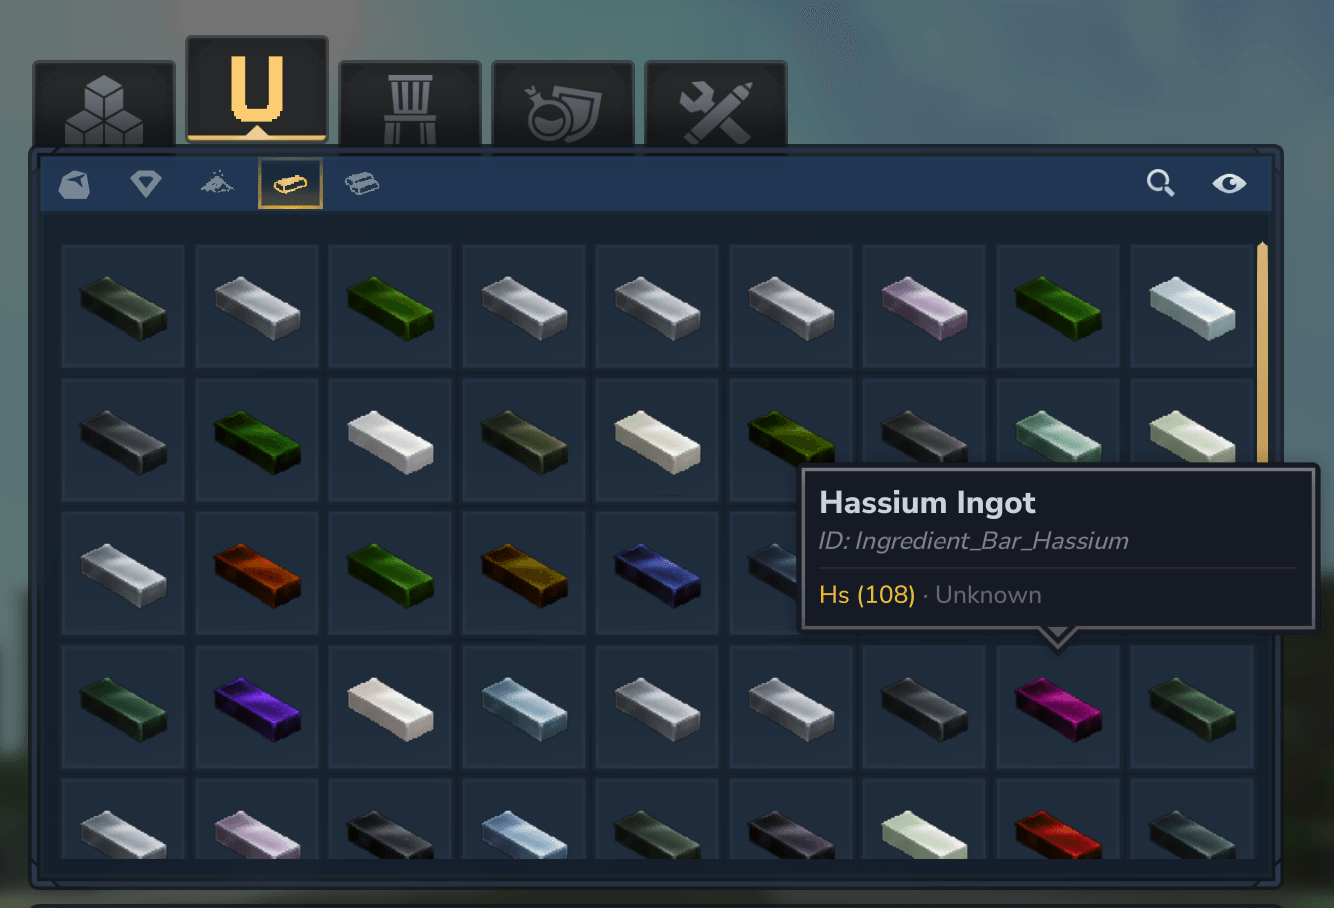The height and width of the screenshot is (908, 1334).
Task: Open the potion and shield category tab
Action: pyautogui.click(x=563, y=106)
